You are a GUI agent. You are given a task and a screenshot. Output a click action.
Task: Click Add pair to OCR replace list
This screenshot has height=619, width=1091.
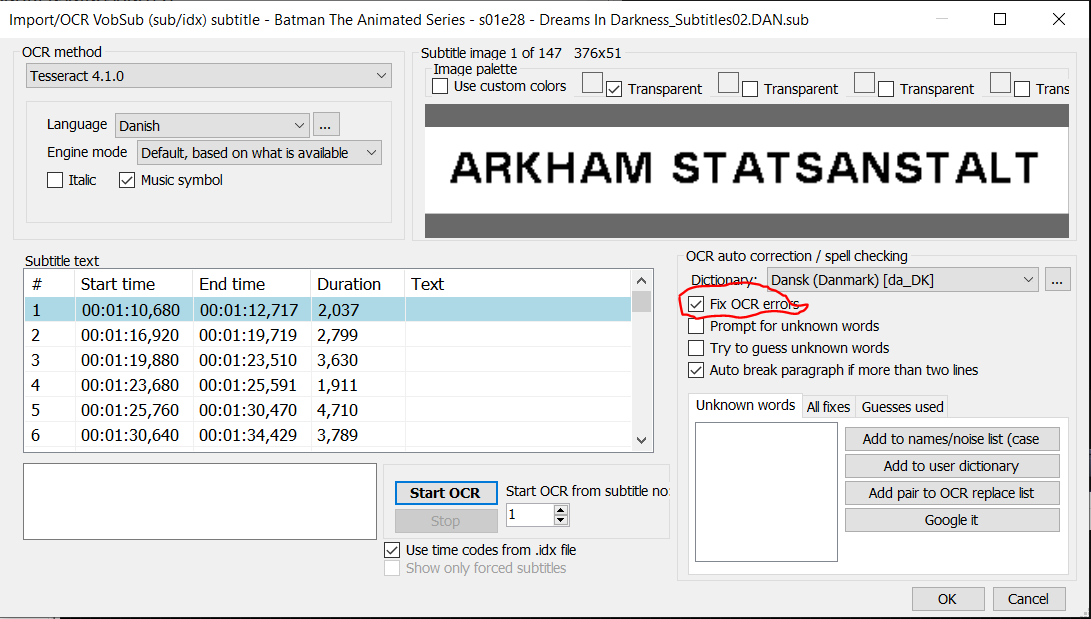pos(951,492)
